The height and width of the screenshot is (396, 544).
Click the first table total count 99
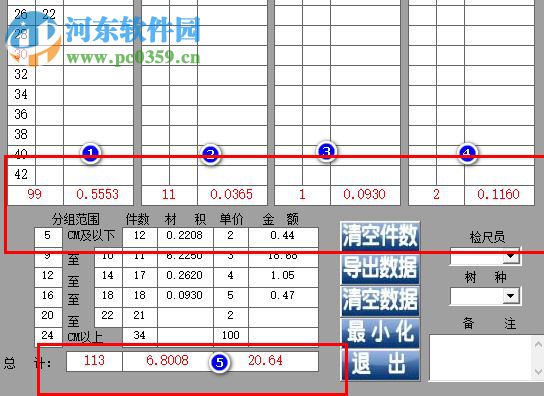pos(35,195)
